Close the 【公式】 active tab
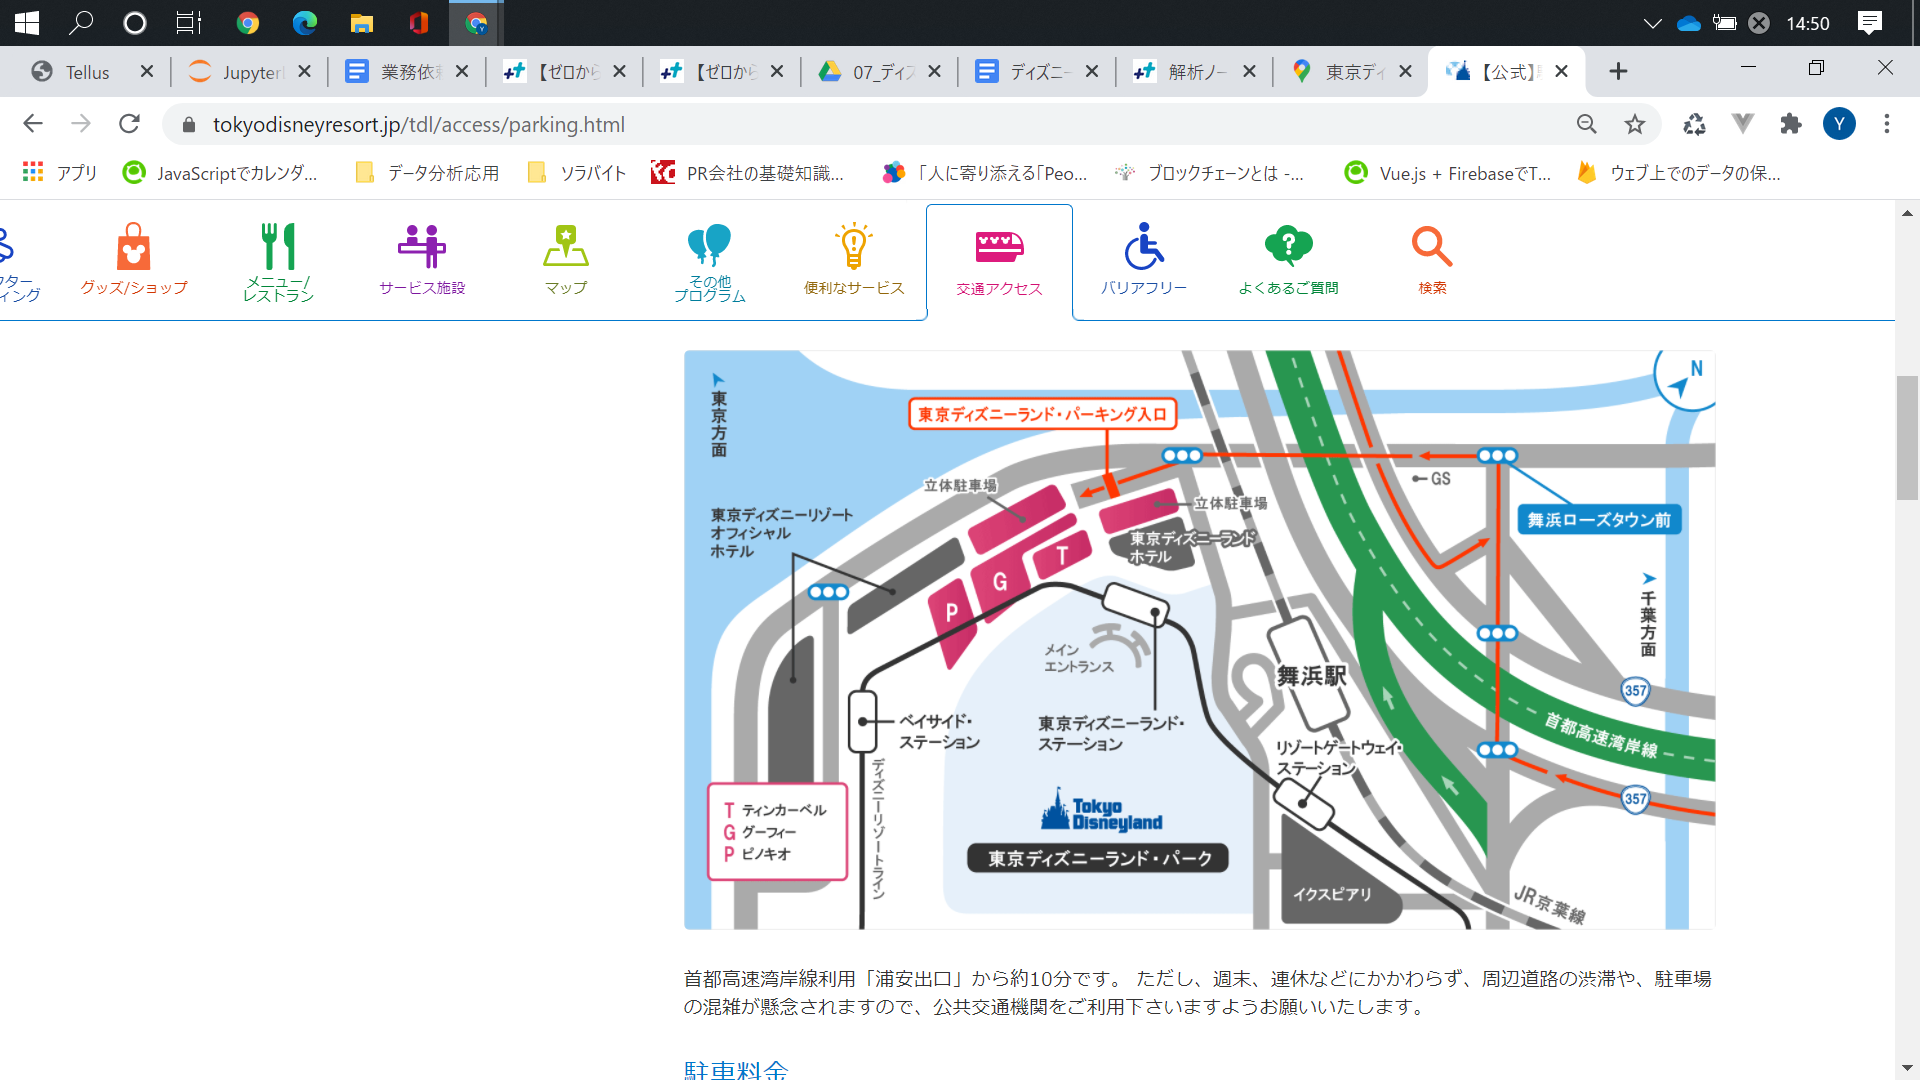The height and width of the screenshot is (1080, 1920). (1562, 72)
